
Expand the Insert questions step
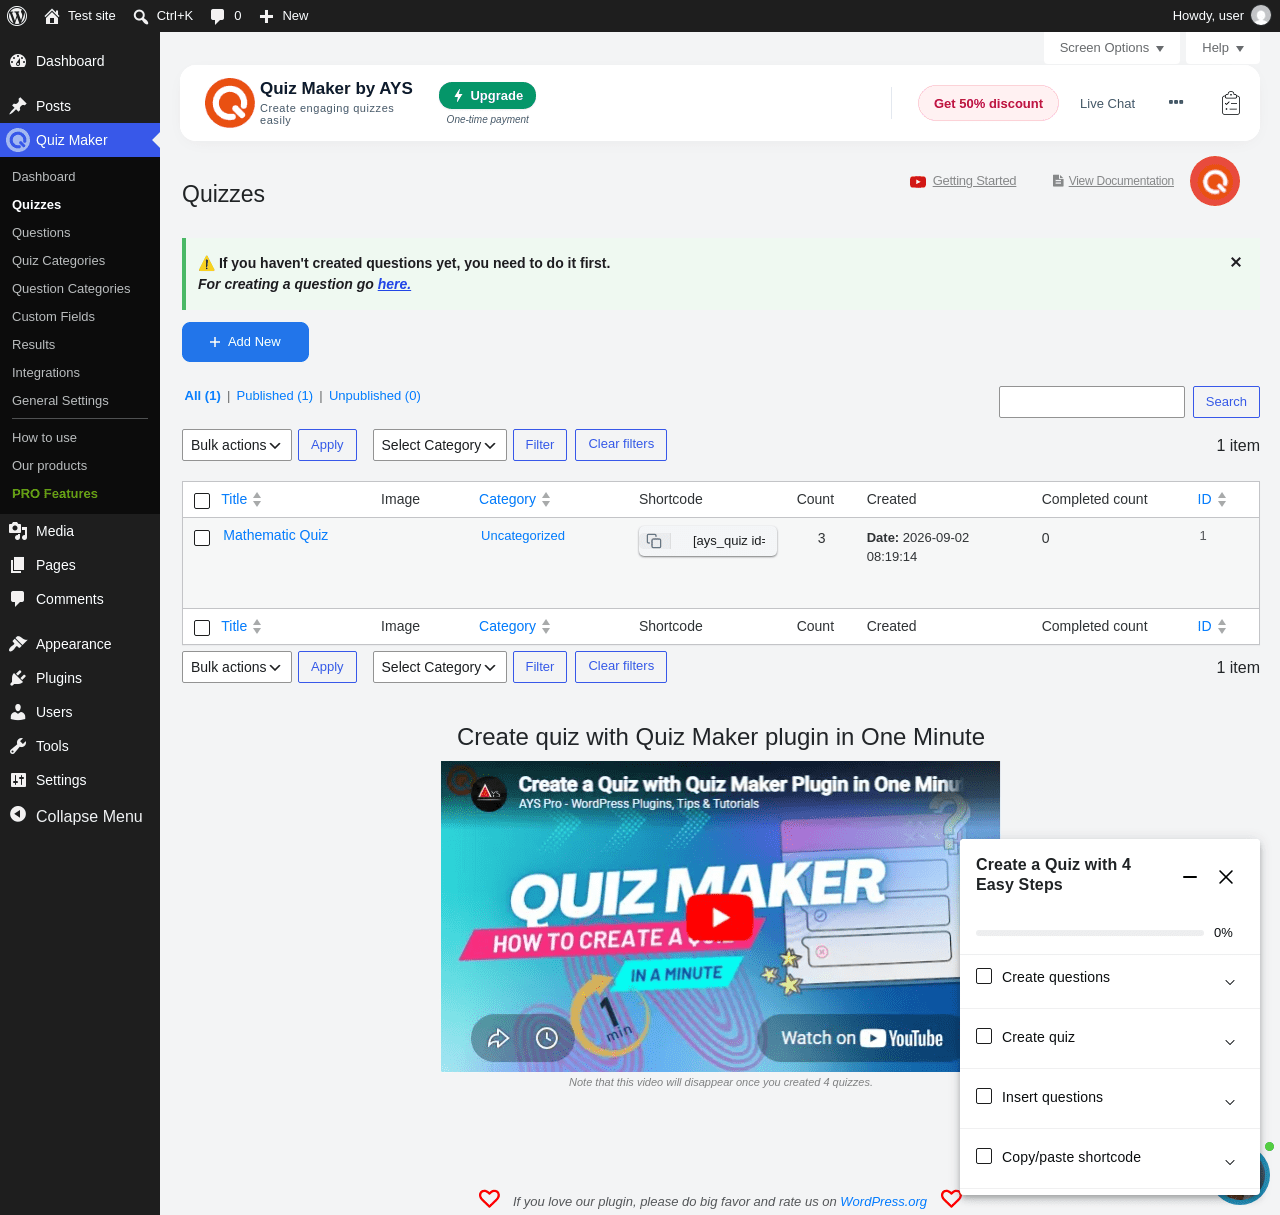tap(1230, 1102)
